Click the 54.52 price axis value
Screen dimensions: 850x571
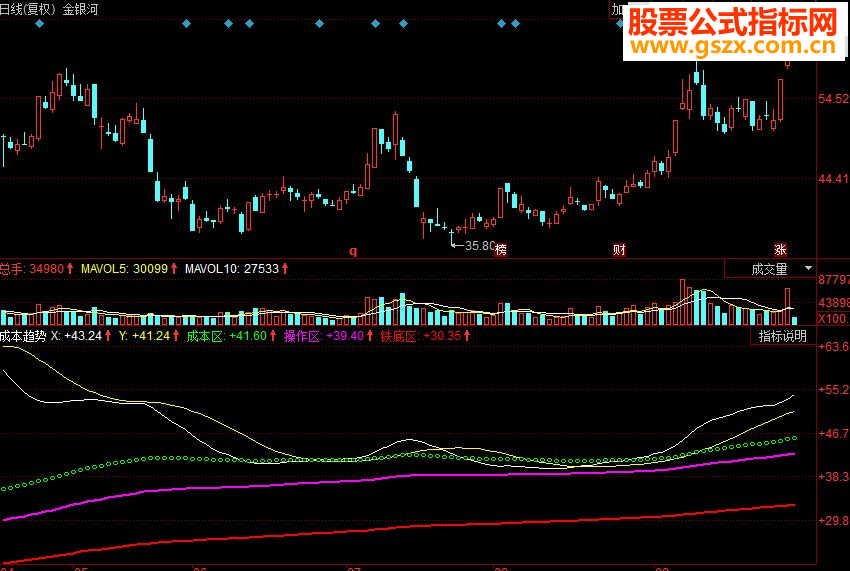(x=834, y=99)
